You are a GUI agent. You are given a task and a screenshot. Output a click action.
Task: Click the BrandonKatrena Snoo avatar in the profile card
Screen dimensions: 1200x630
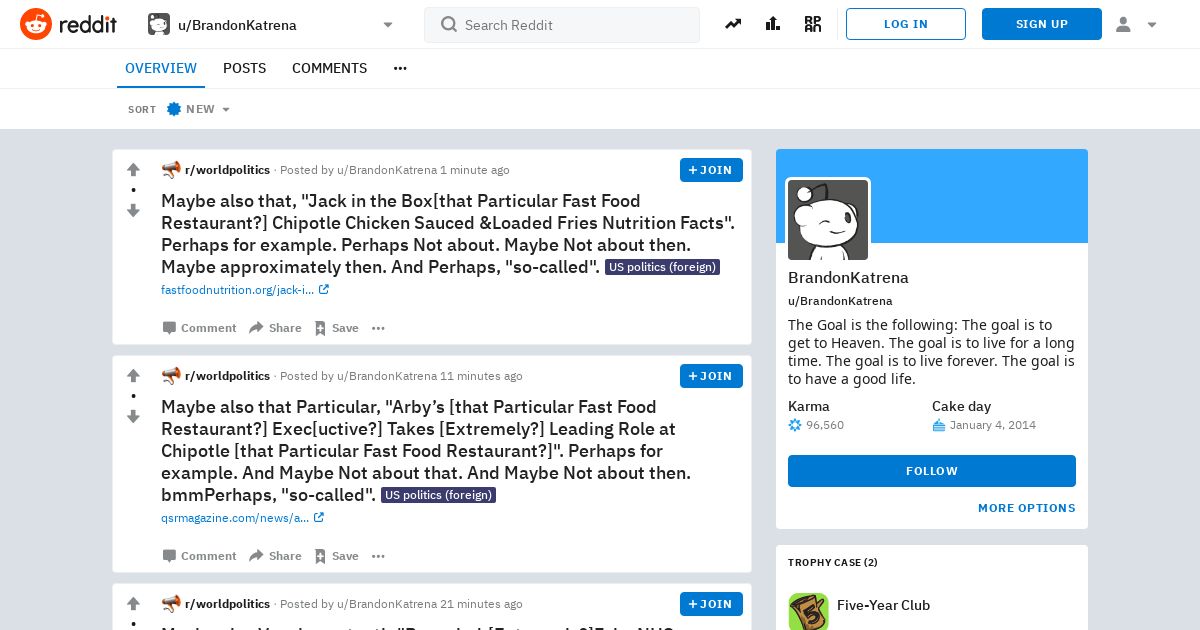(x=828, y=220)
